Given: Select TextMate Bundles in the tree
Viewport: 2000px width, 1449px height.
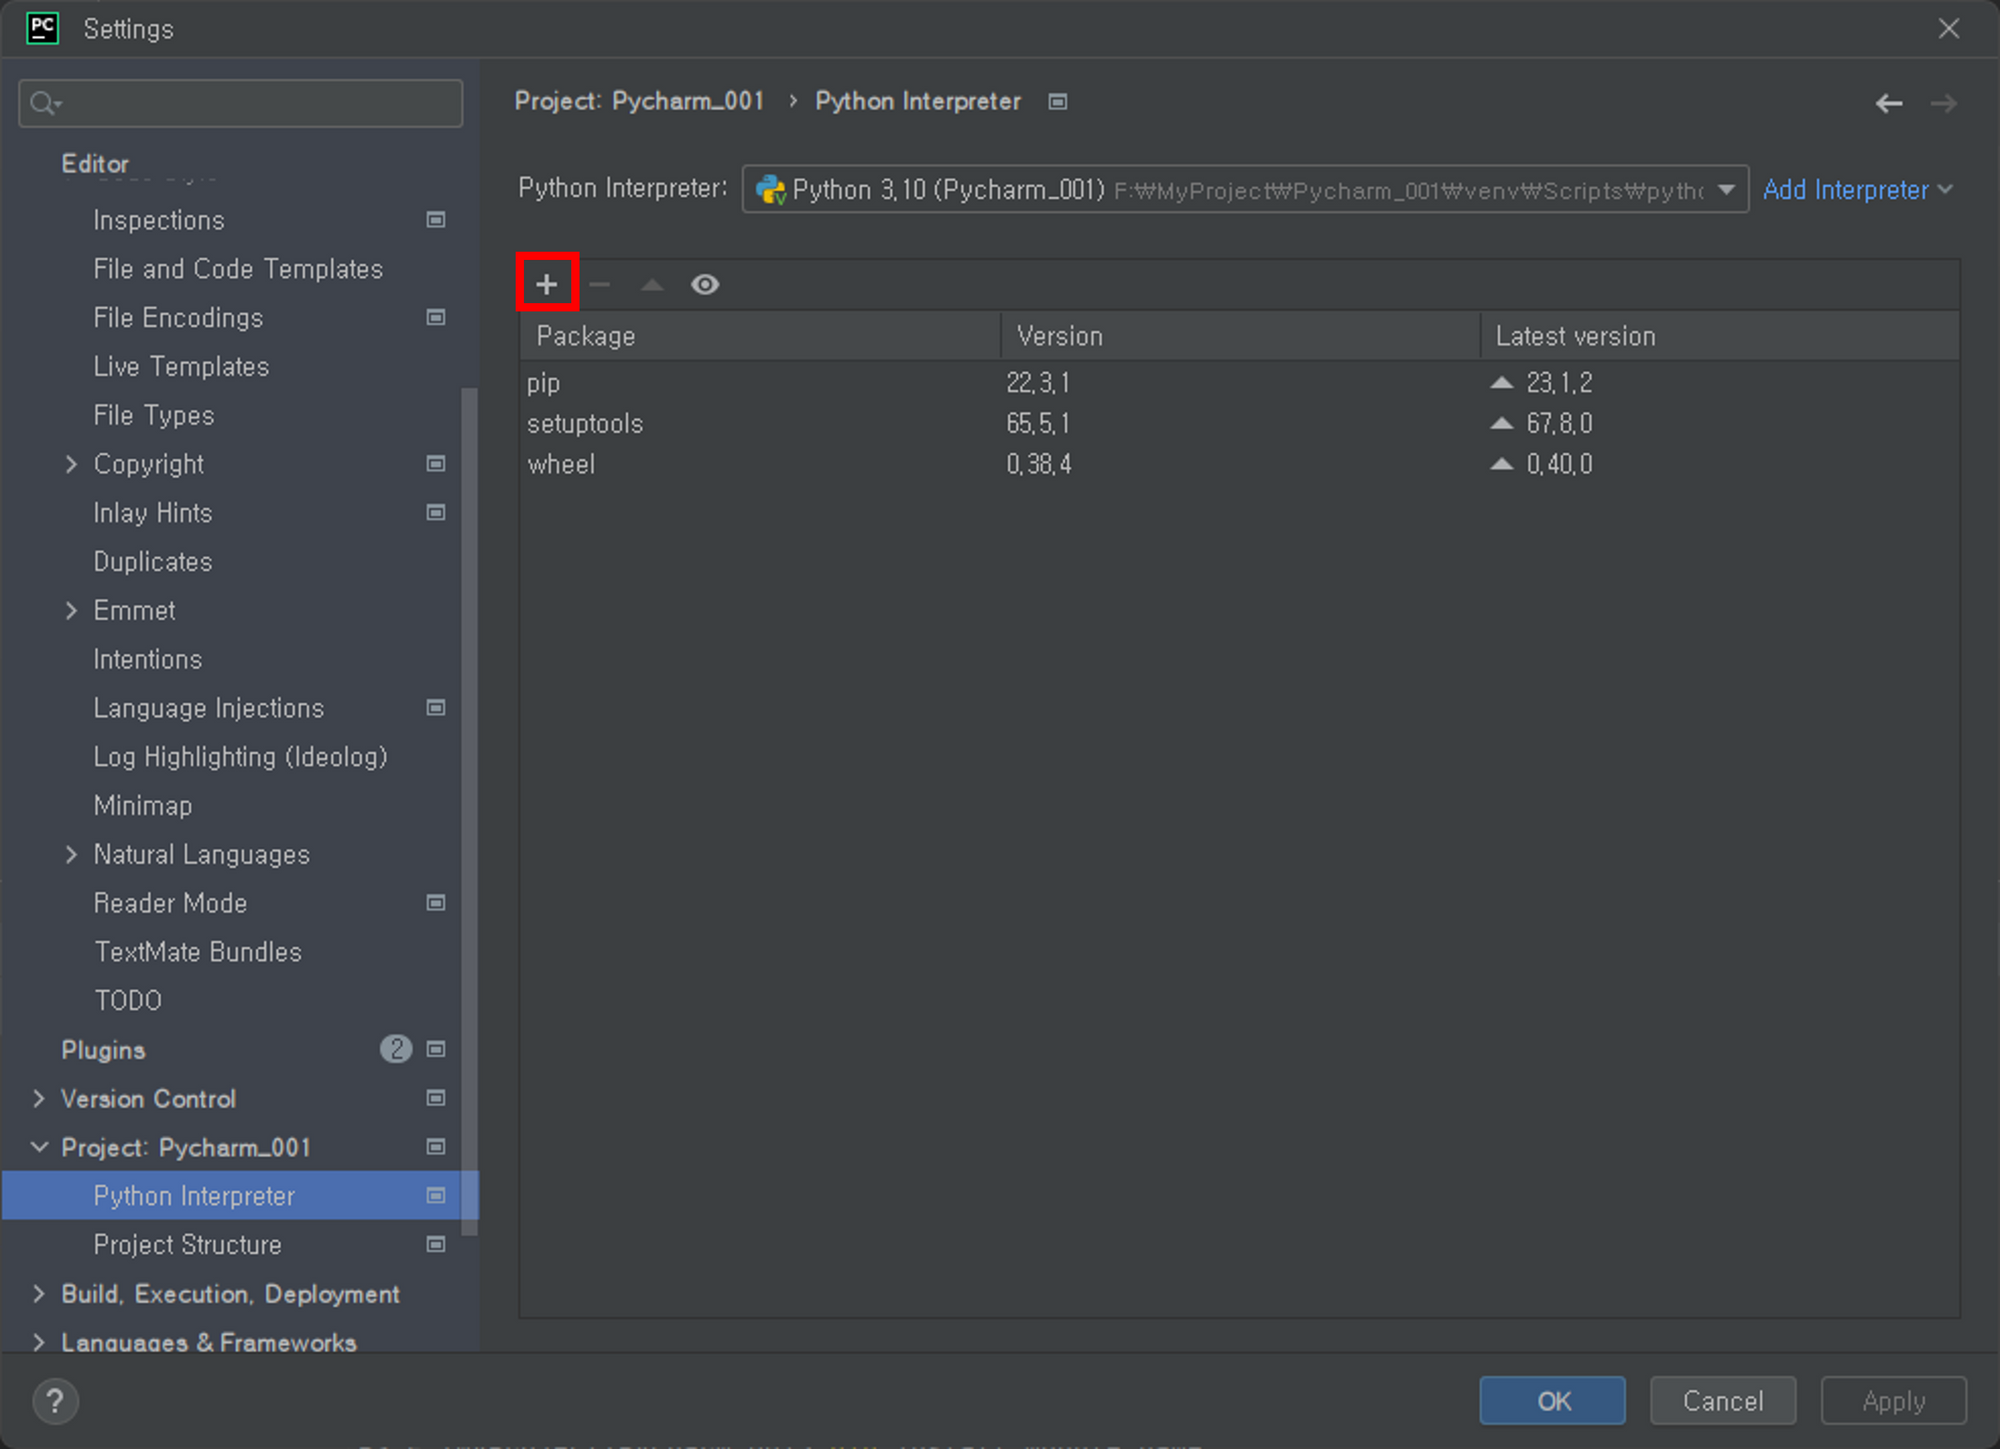Looking at the screenshot, I should click(x=198, y=952).
